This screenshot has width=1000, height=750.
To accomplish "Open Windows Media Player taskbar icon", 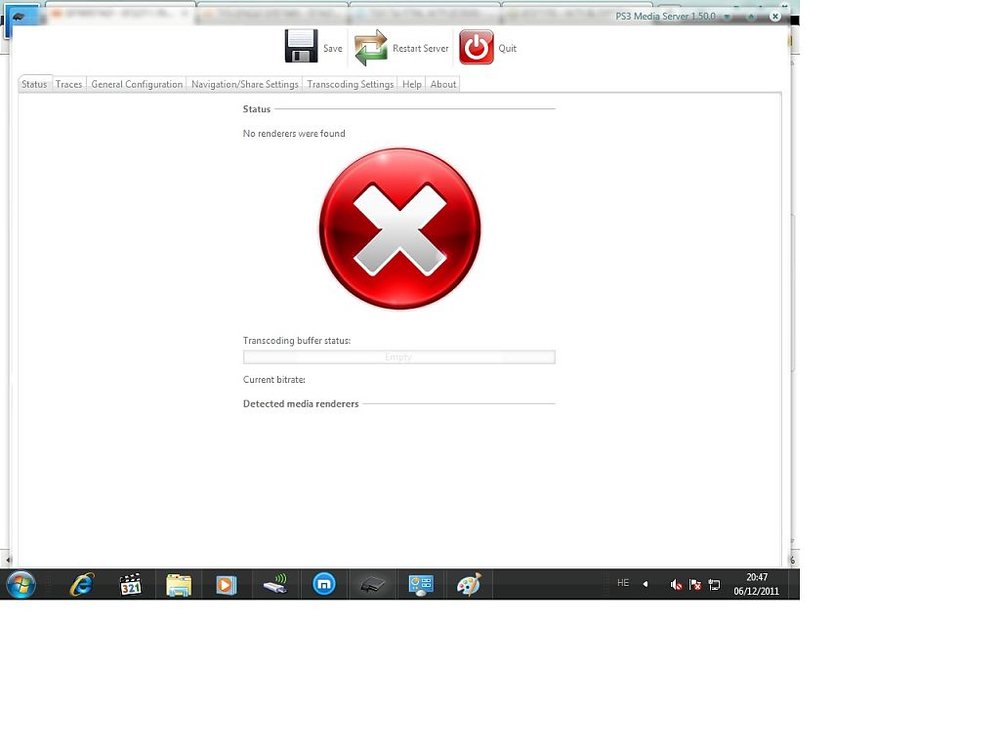I will coord(226,585).
